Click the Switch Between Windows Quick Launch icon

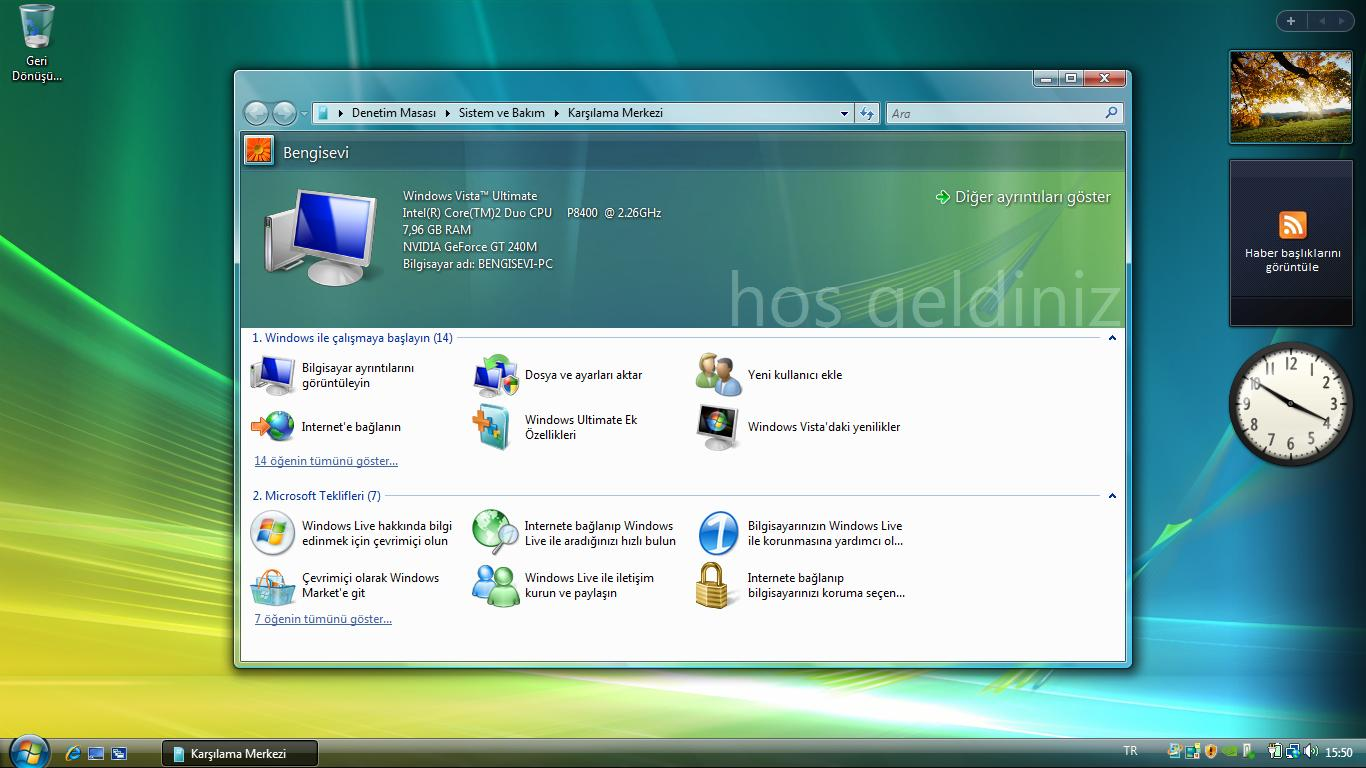click(x=119, y=753)
